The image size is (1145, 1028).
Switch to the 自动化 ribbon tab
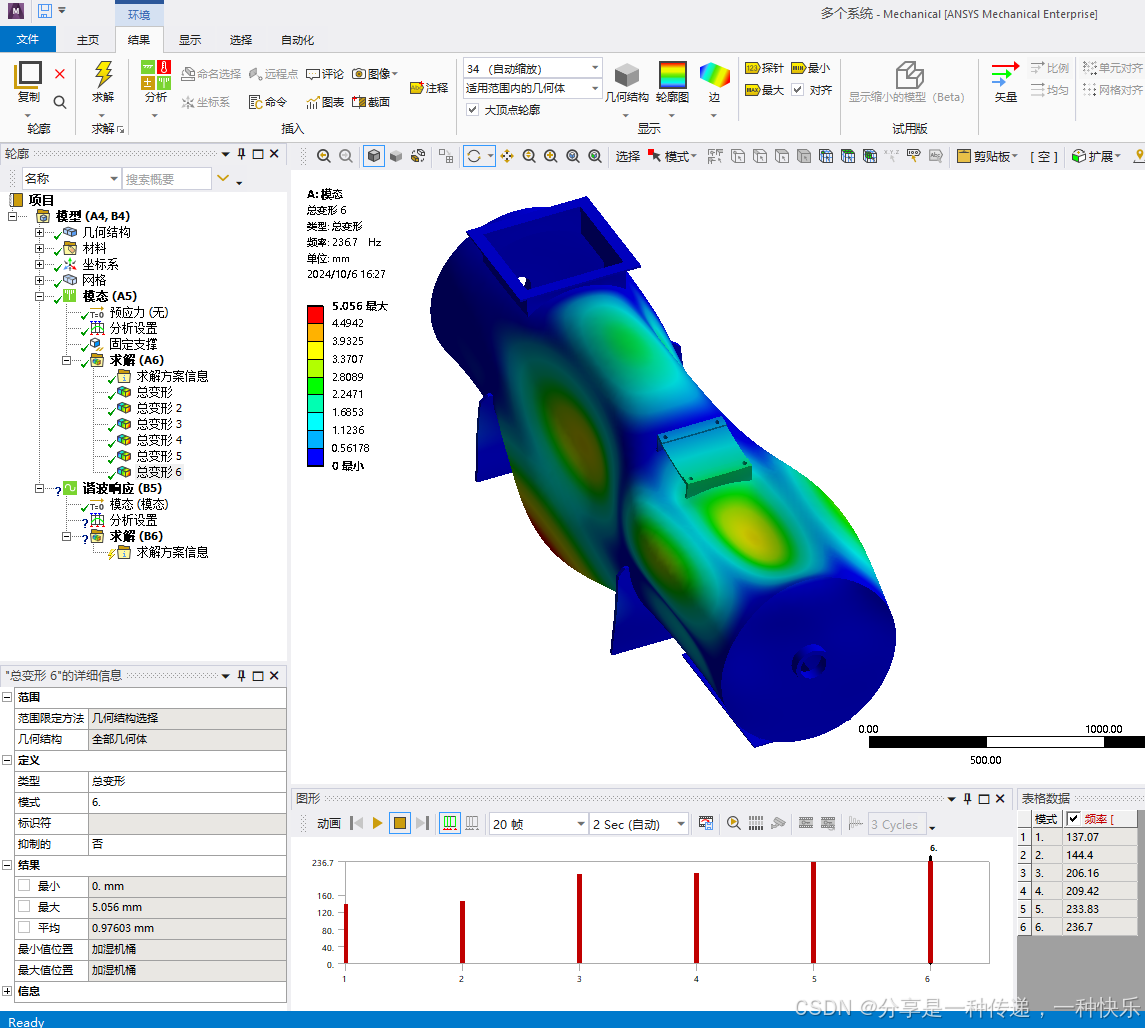(x=297, y=40)
